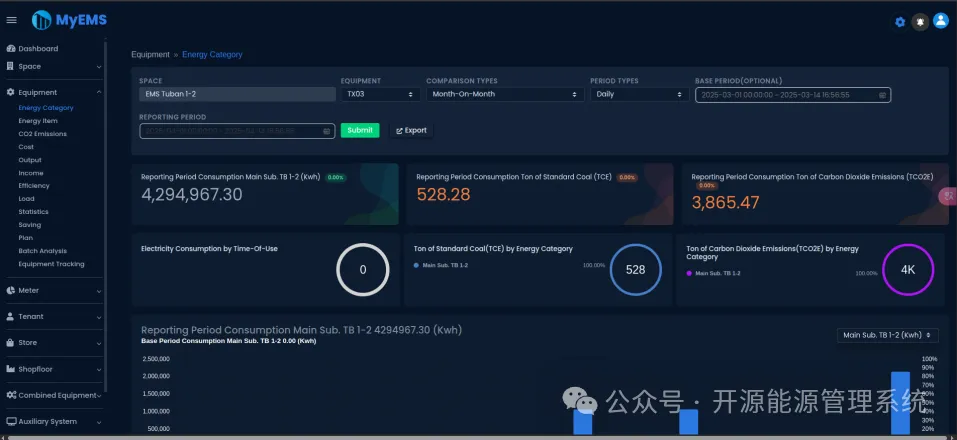Image resolution: width=957 pixels, height=440 pixels.
Task: Go to CO2 Emissions page
Action: 42,134
